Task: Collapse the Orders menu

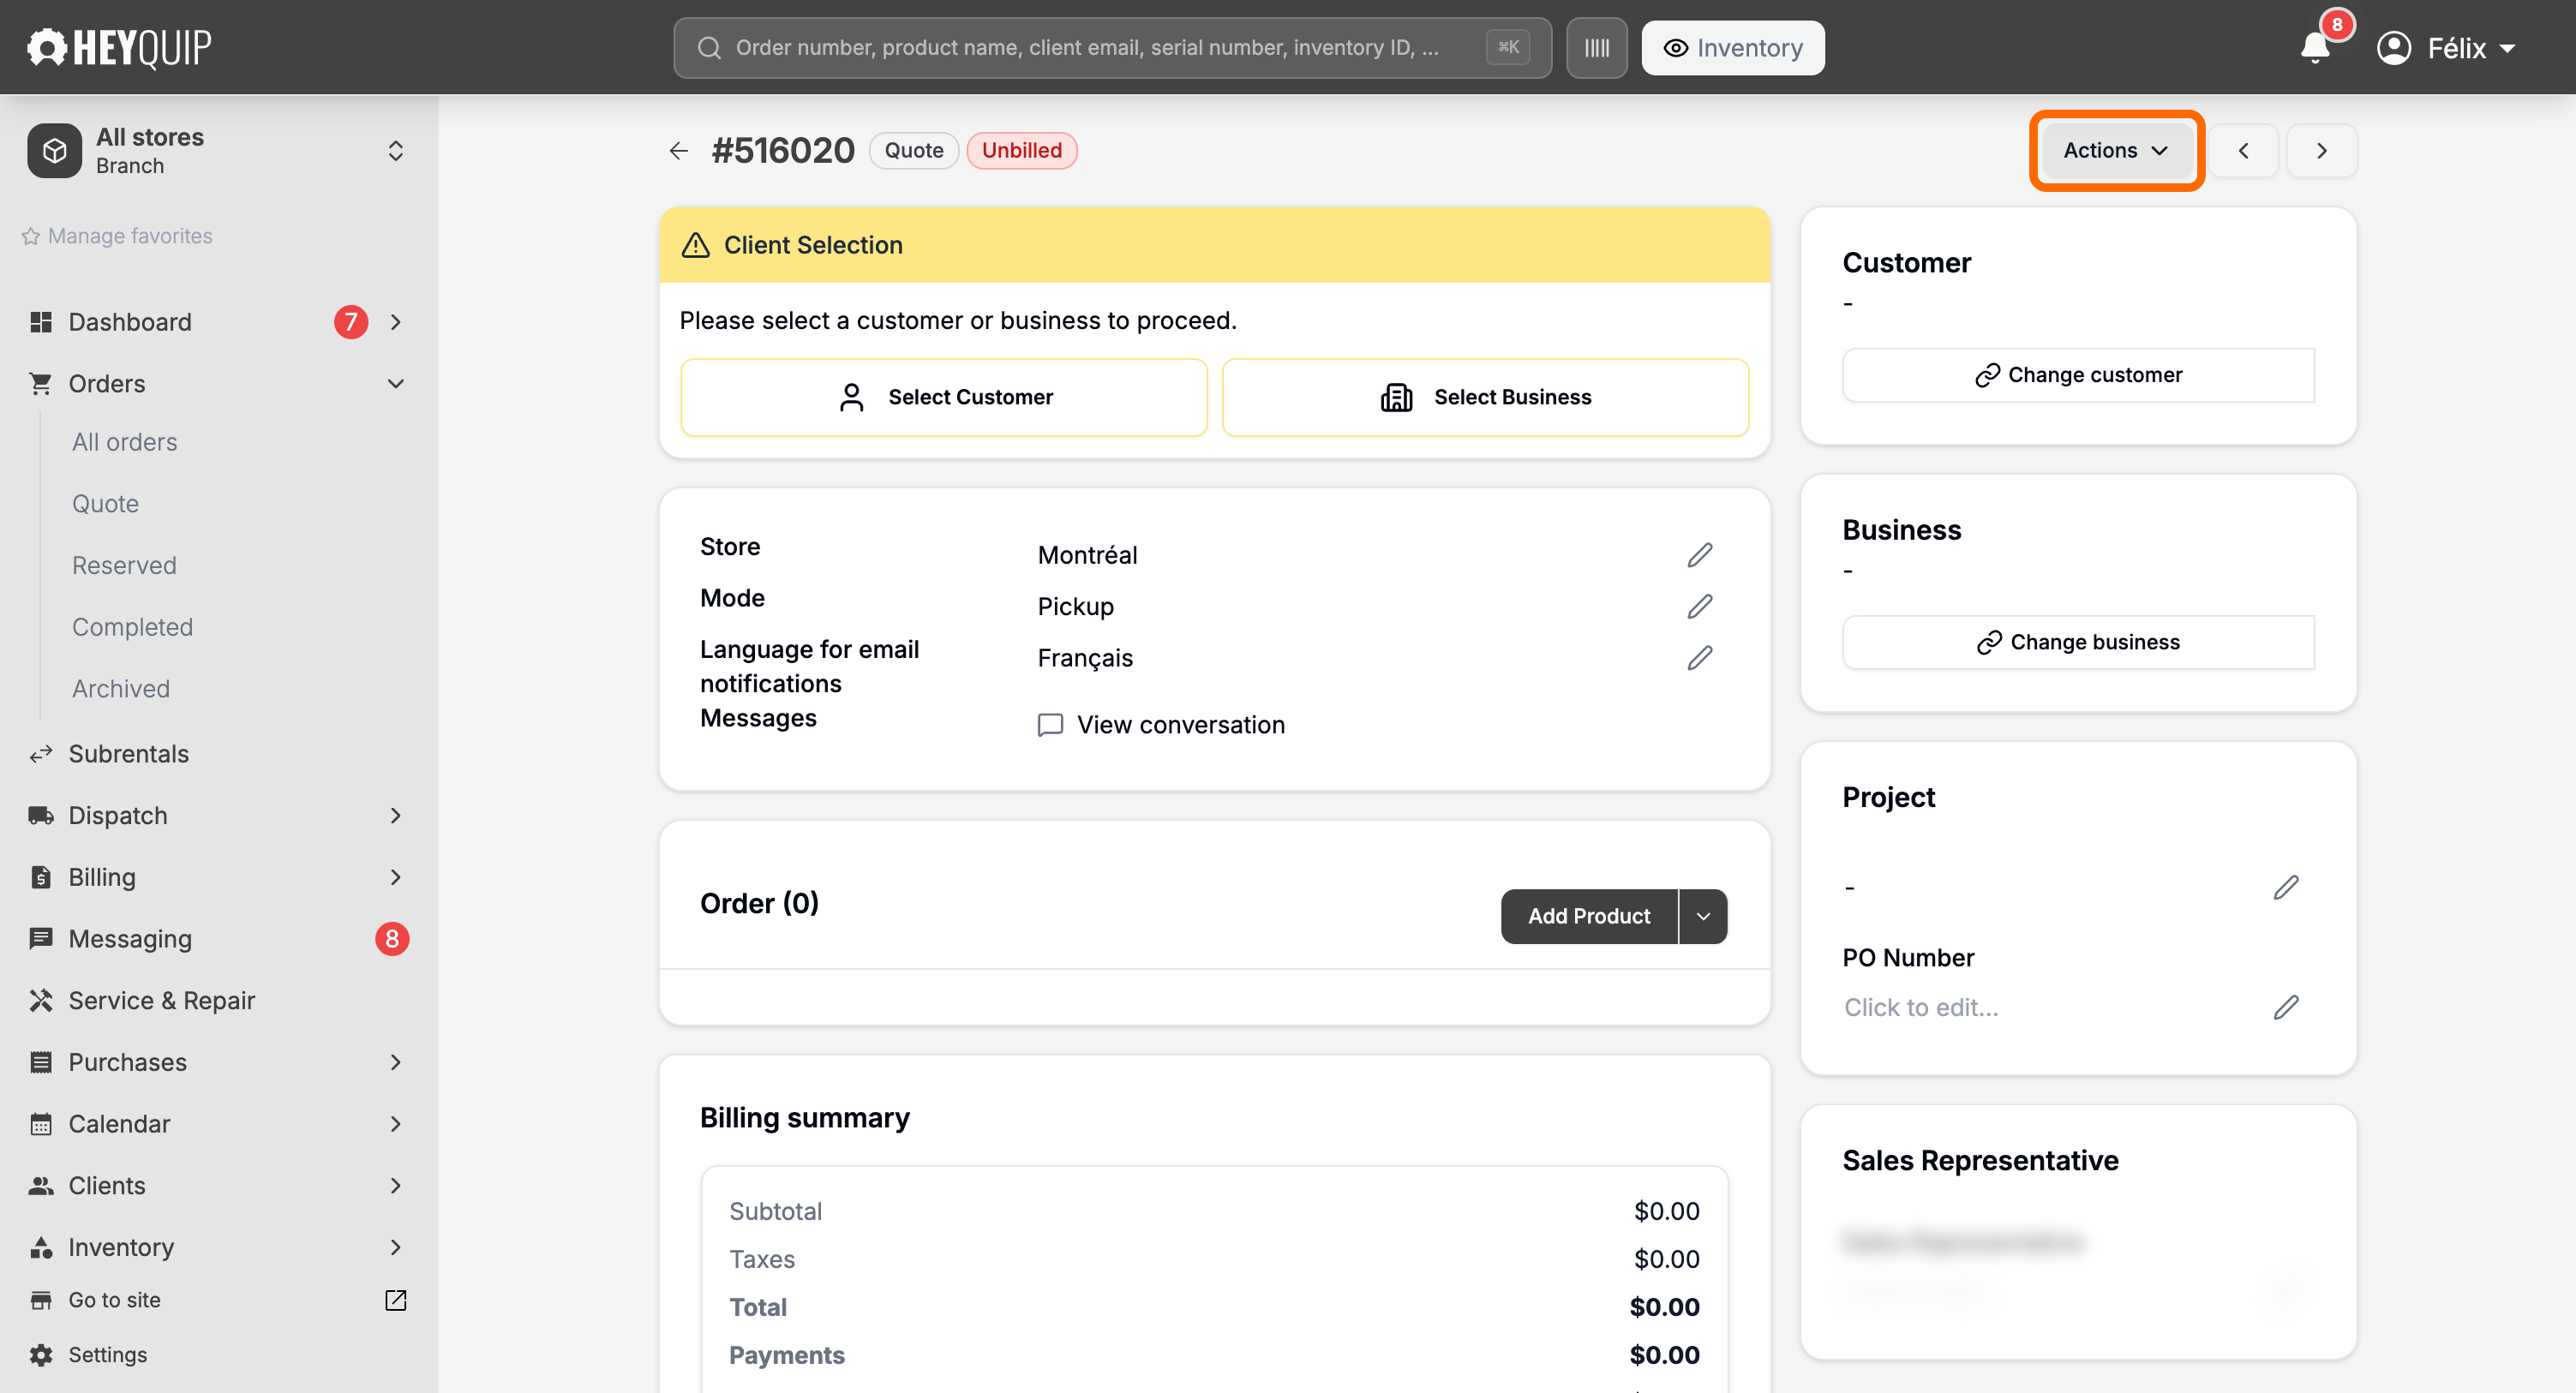Action: 396,384
